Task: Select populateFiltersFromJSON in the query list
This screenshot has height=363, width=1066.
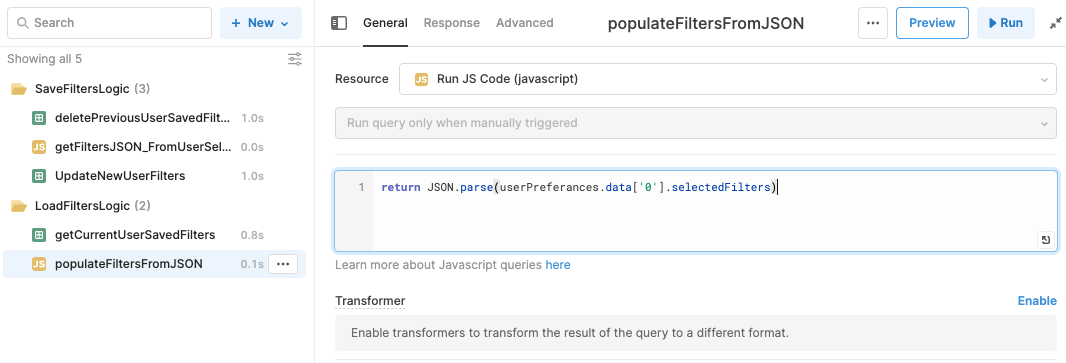Action: tap(128, 264)
